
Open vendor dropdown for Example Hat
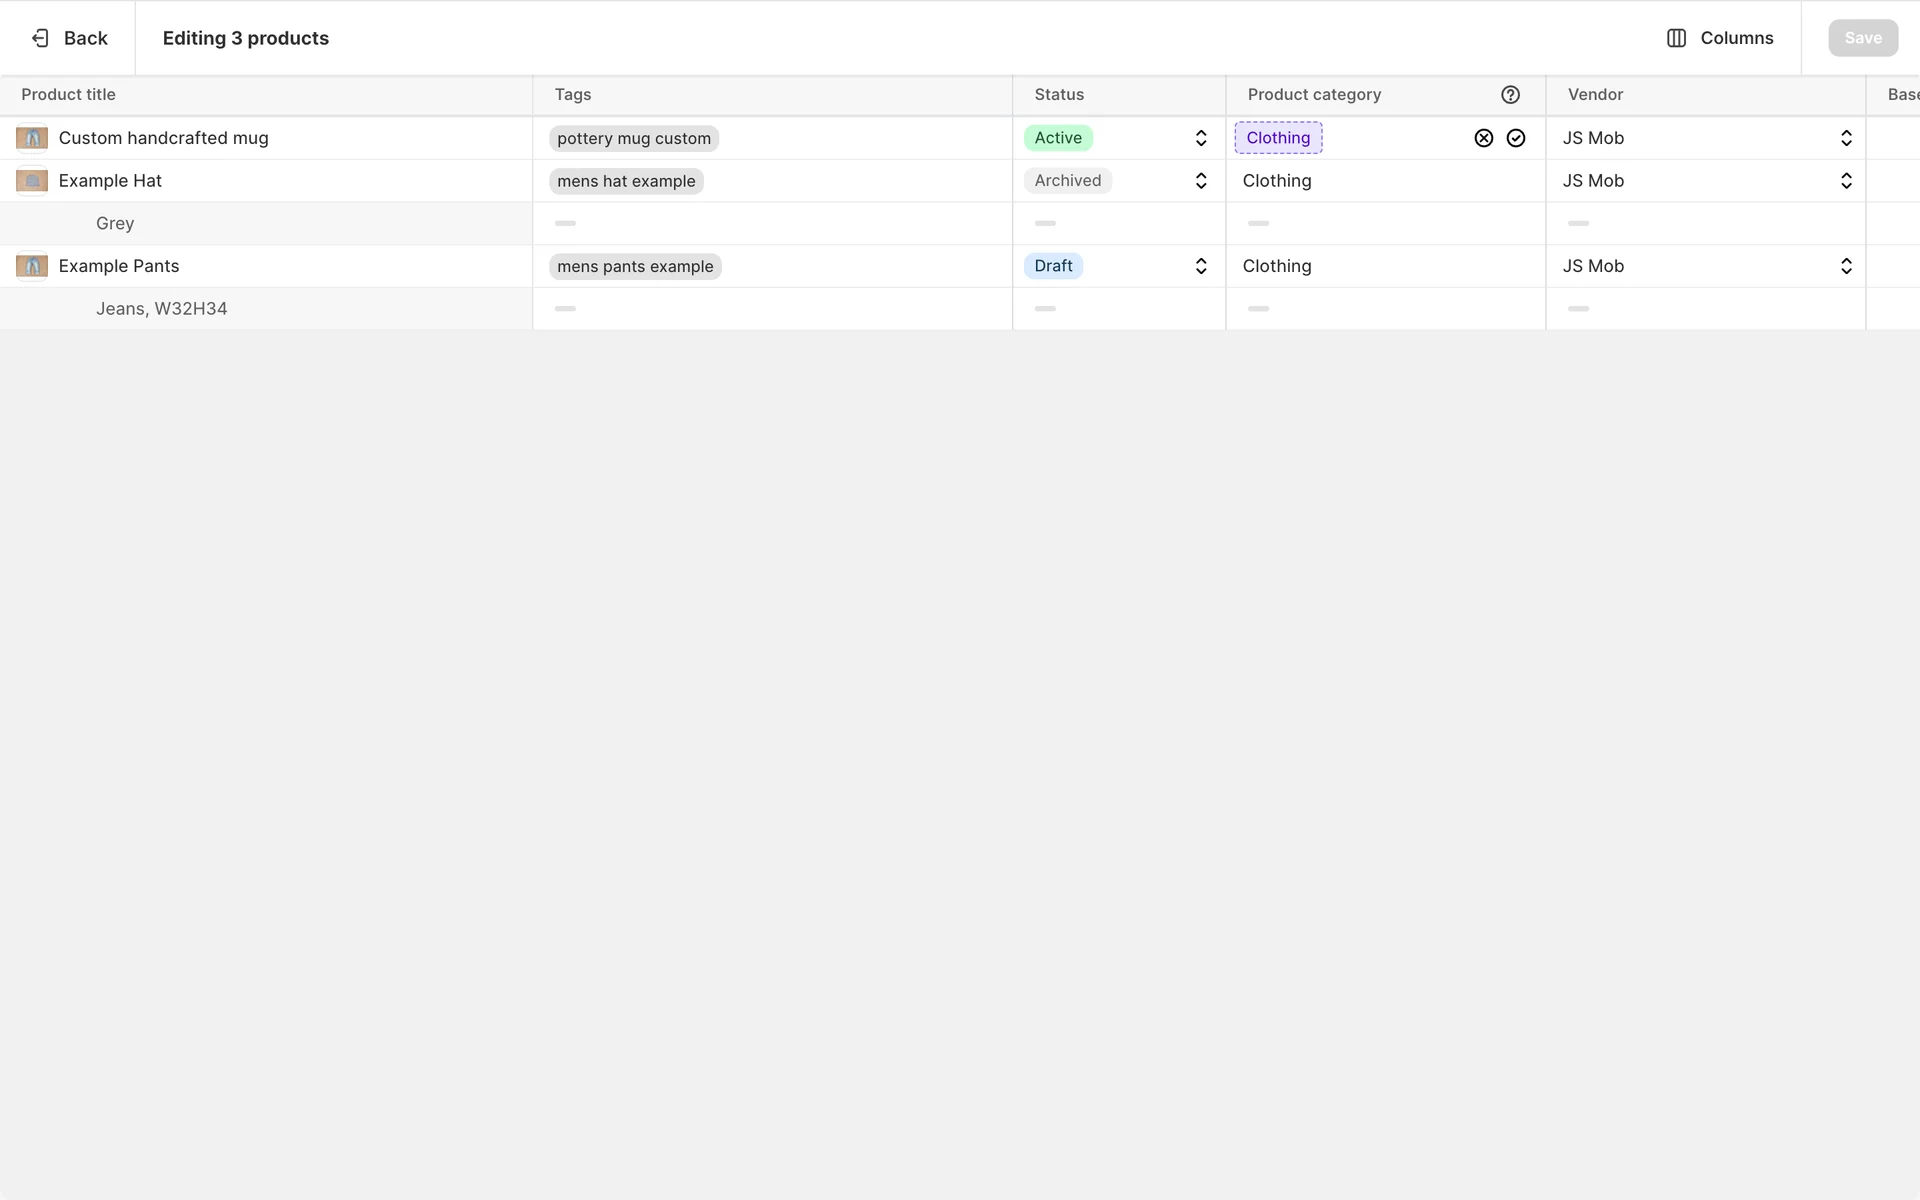tap(1845, 181)
